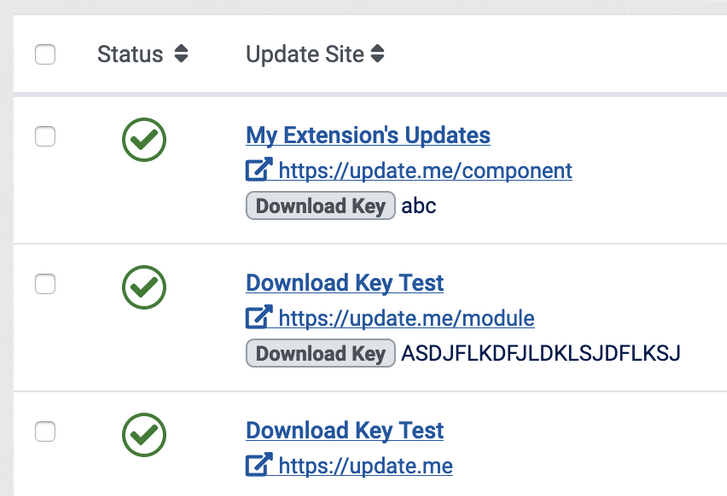Visit https://update.me/component URL link
Screen dimensions: 727x496
pos(425,171)
